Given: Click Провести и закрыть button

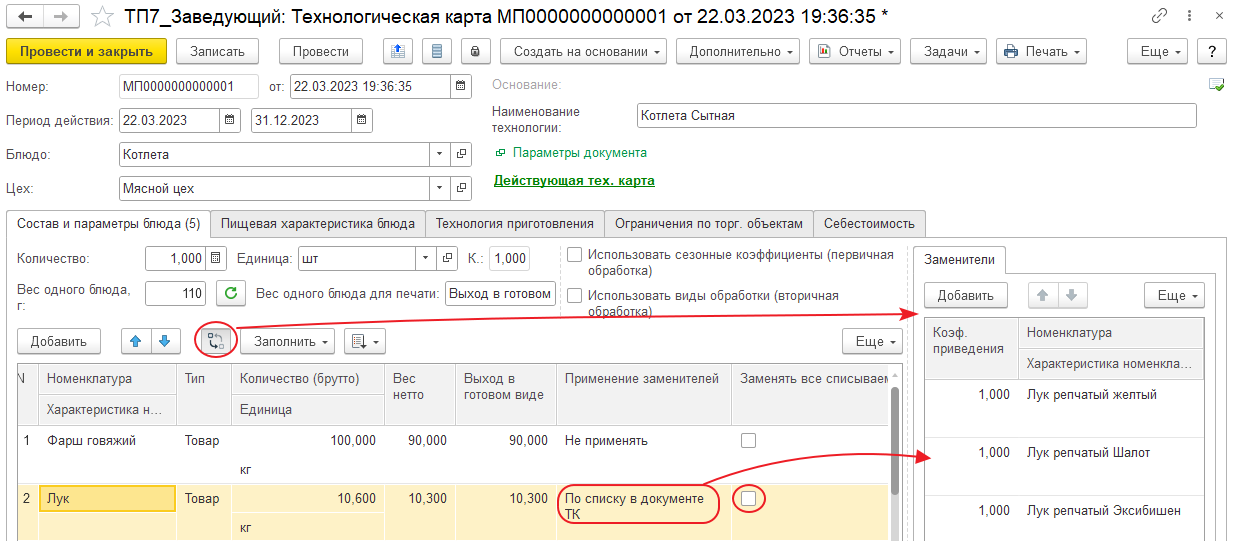Looking at the screenshot, I should 86,51.
